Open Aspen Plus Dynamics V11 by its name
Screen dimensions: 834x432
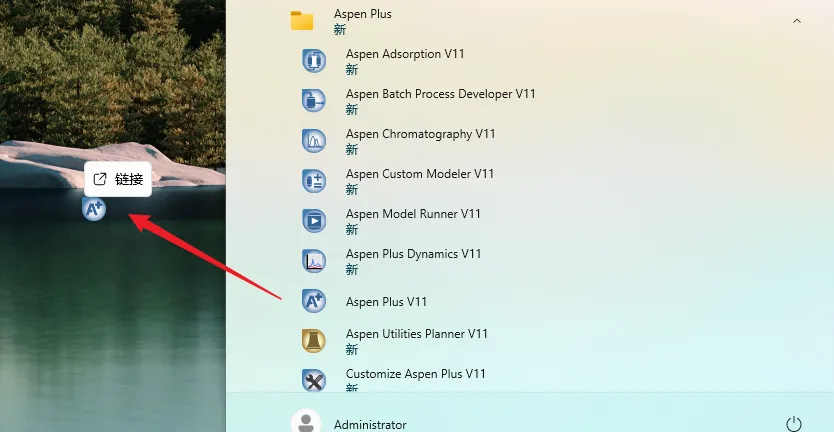coord(413,254)
